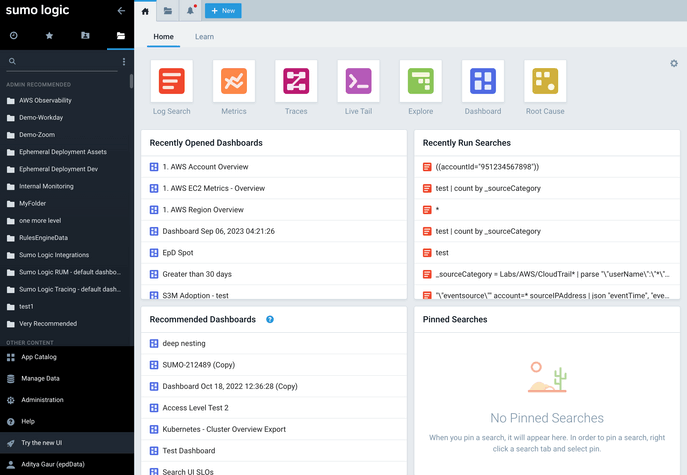687x475 pixels.
Task: Run the recent search named test
Action: click(547, 253)
